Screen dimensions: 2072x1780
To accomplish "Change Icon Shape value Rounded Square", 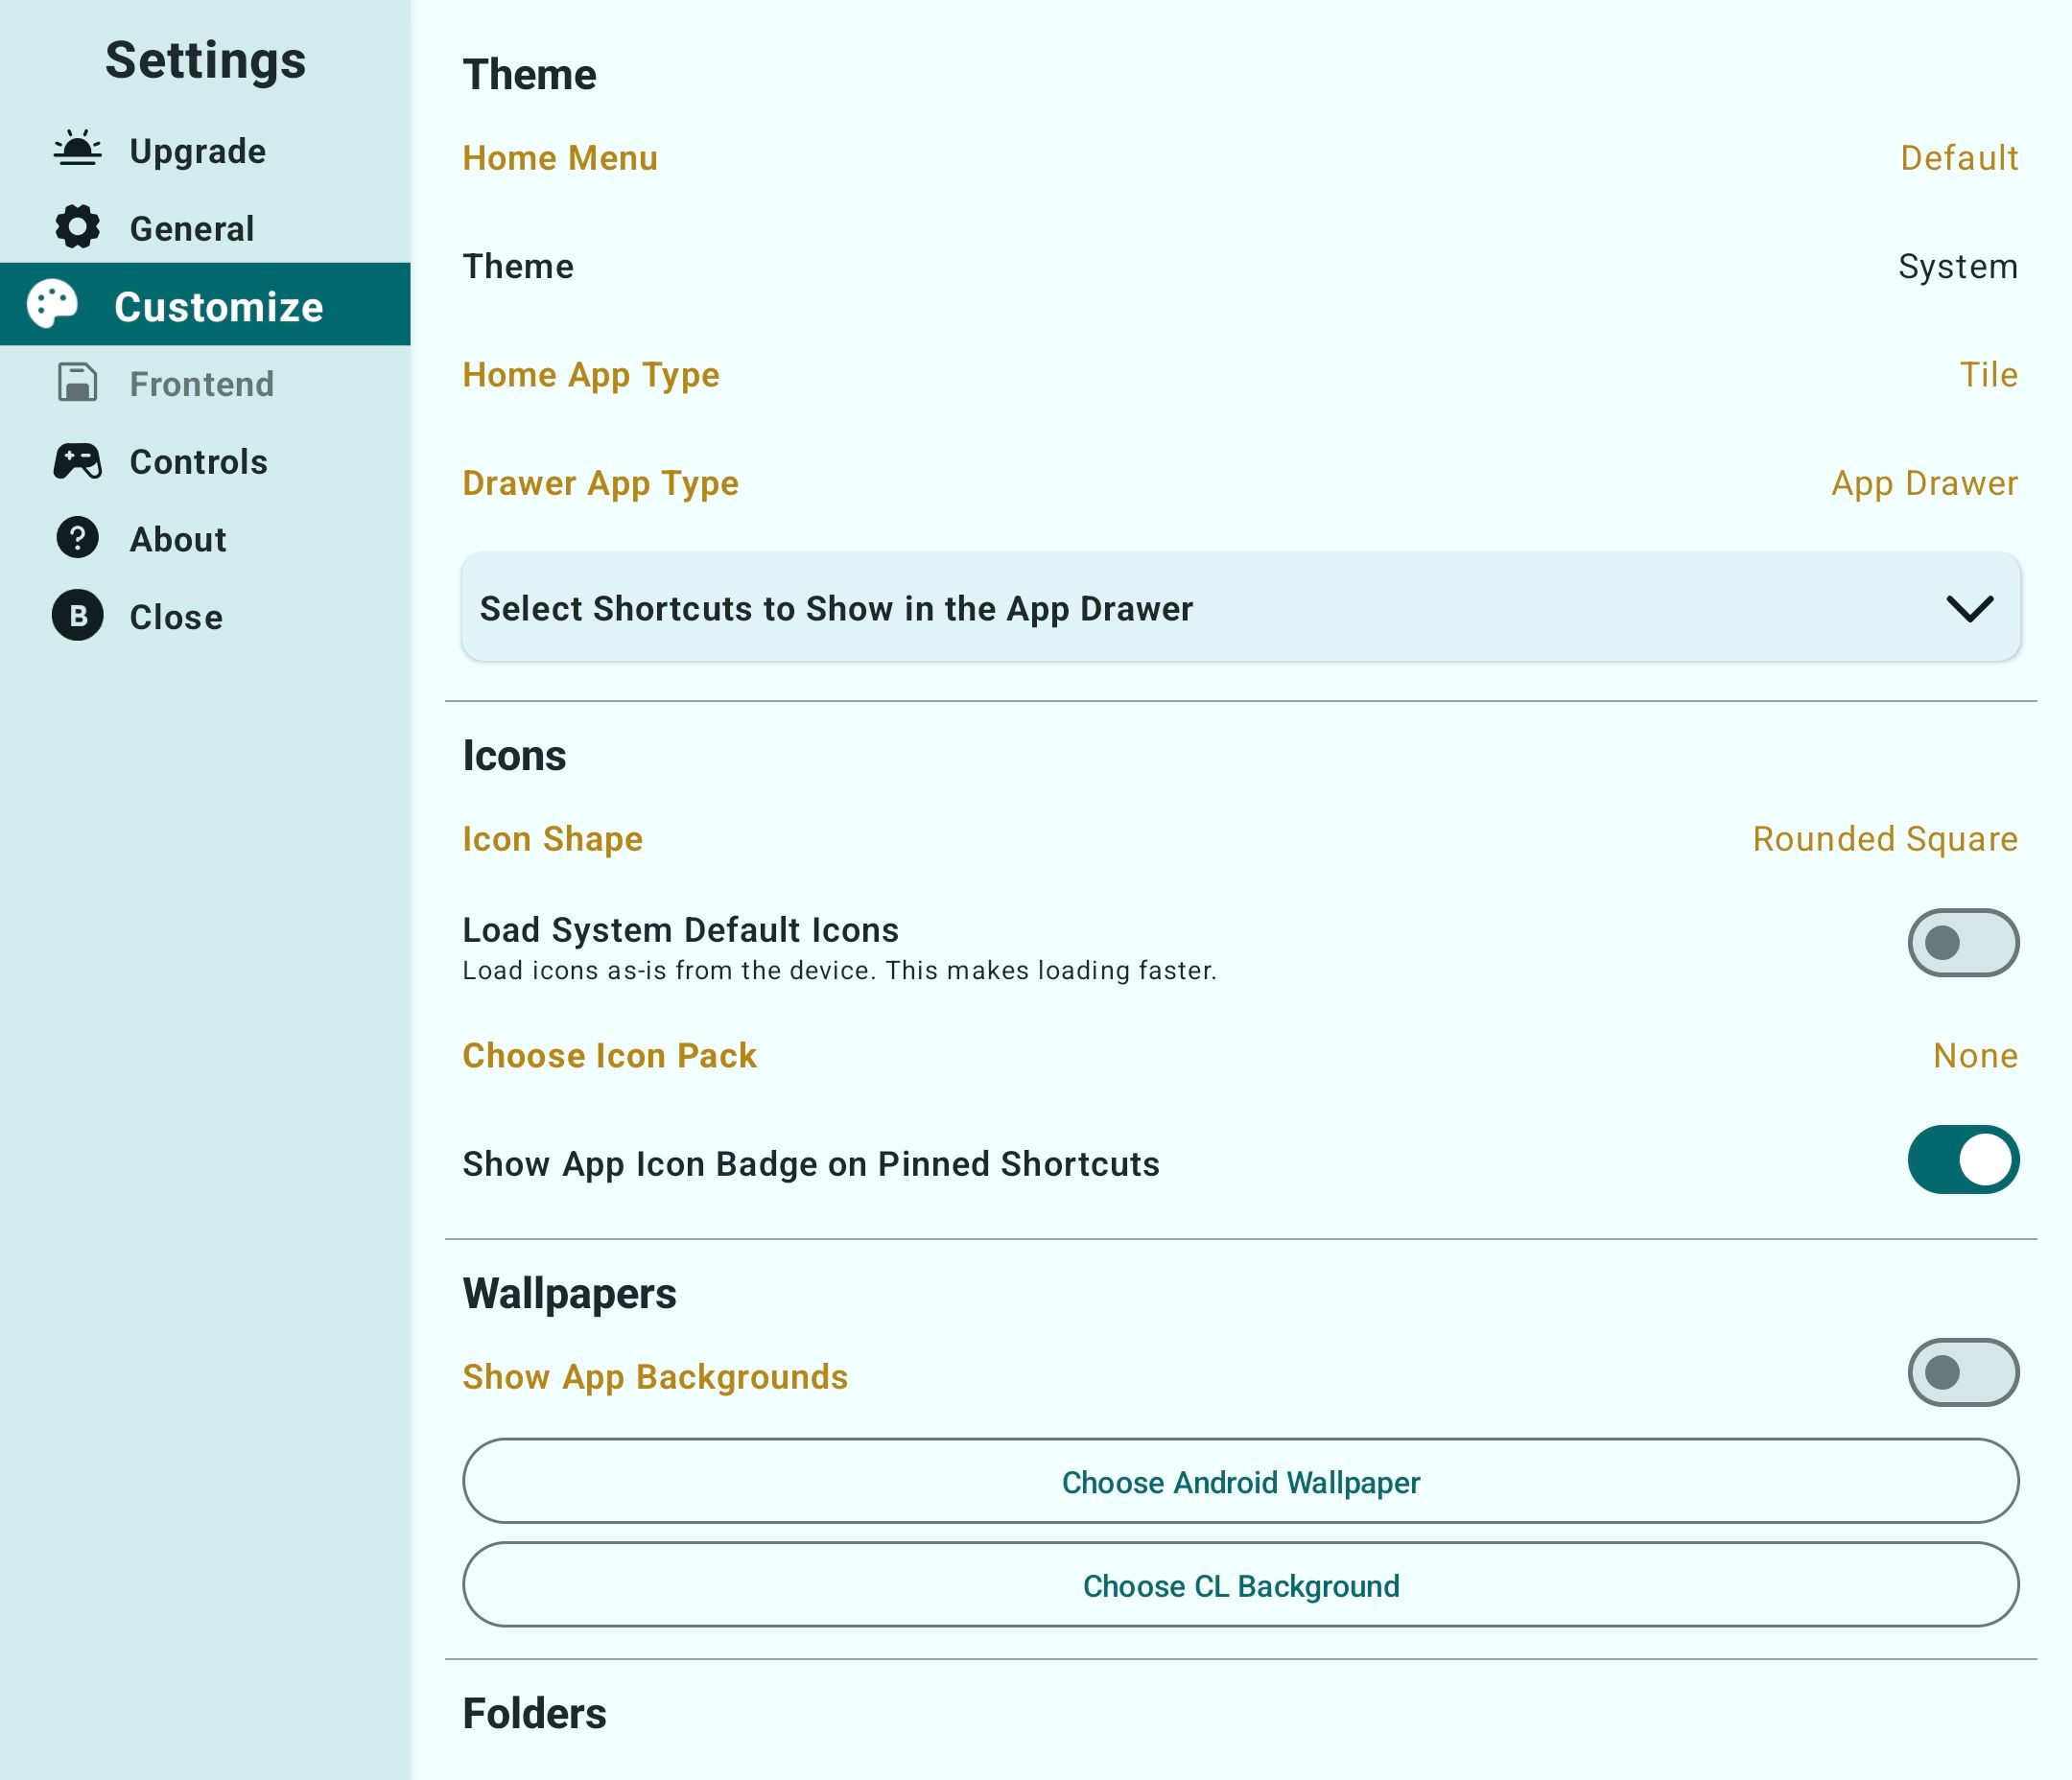I will [1885, 839].
